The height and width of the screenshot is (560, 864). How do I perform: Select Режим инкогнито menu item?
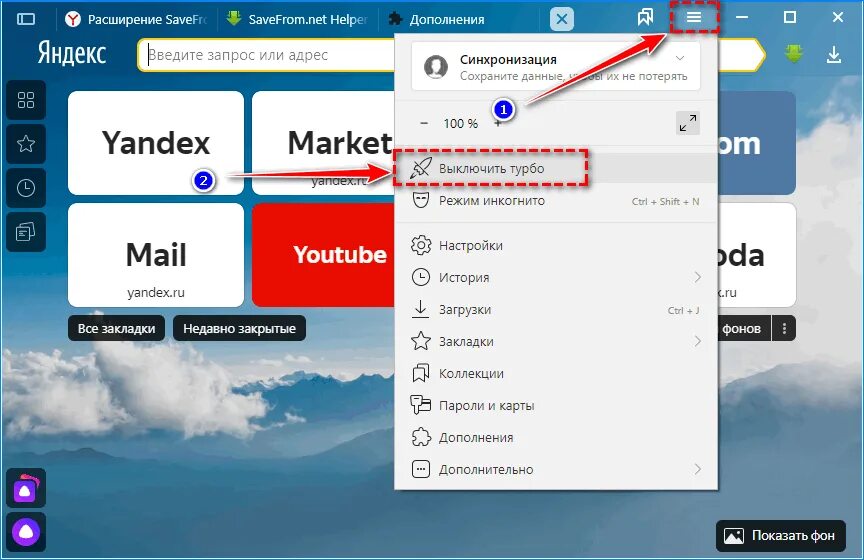click(x=555, y=201)
